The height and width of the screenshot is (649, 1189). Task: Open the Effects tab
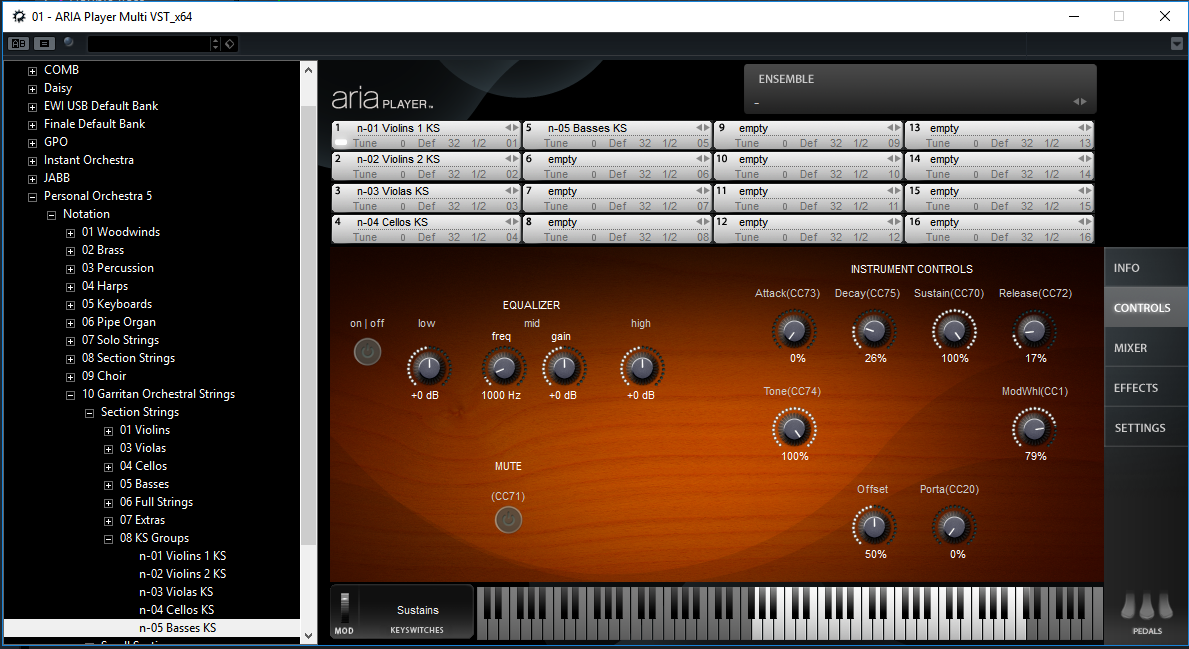pos(1135,388)
